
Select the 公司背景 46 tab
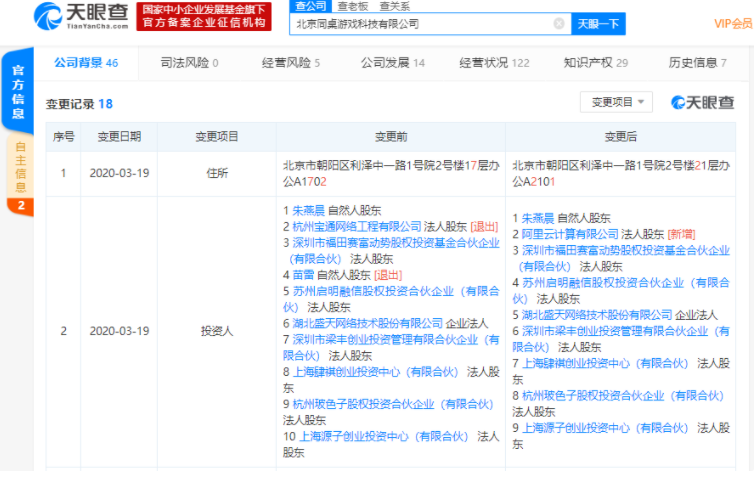click(x=86, y=63)
